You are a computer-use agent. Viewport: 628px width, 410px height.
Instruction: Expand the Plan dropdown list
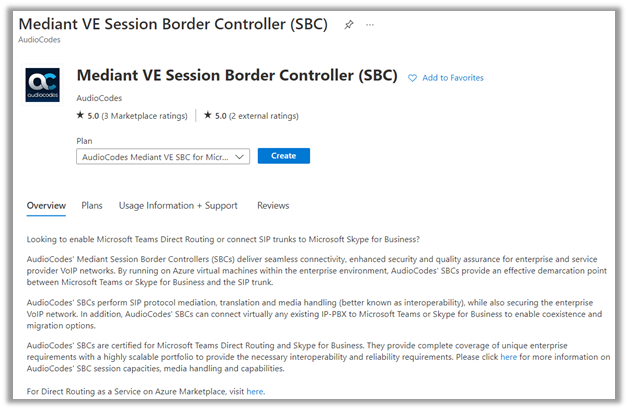point(163,156)
